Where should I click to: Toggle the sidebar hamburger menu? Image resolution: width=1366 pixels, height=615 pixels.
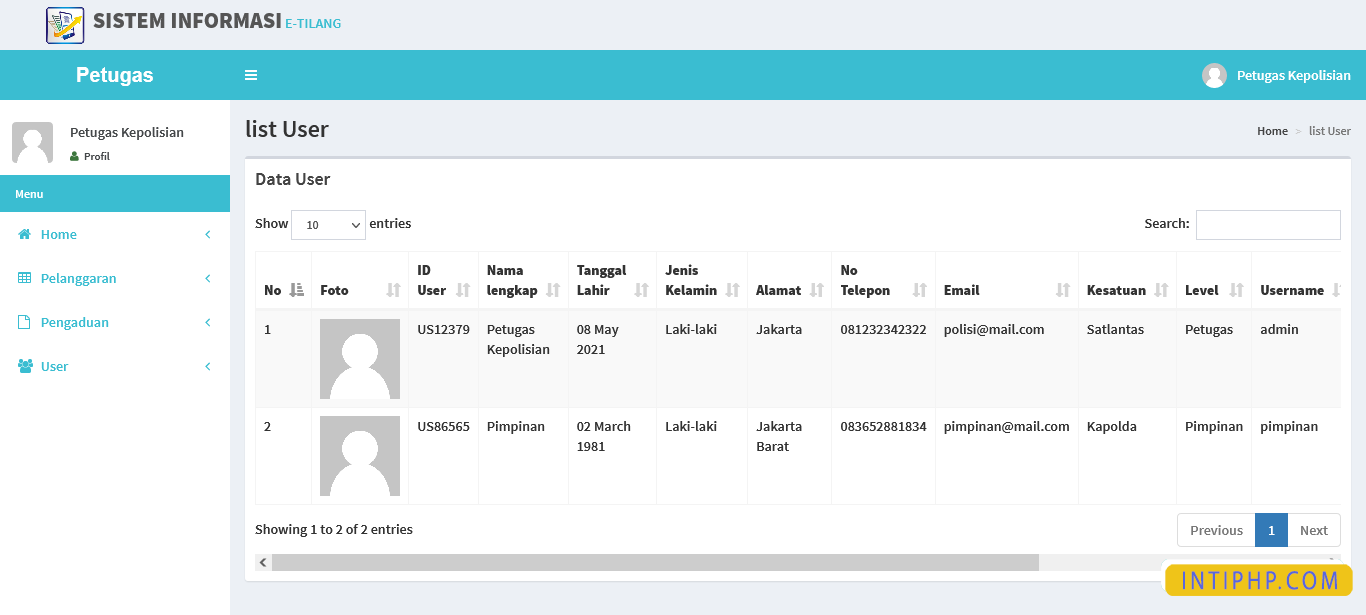(x=251, y=75)
